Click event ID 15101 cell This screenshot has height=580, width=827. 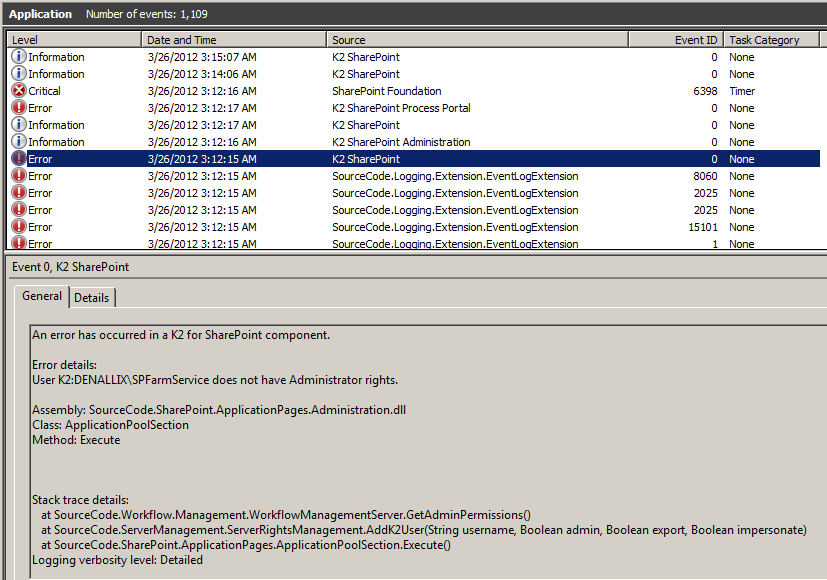pyautogui.click(x=703, y=227)
